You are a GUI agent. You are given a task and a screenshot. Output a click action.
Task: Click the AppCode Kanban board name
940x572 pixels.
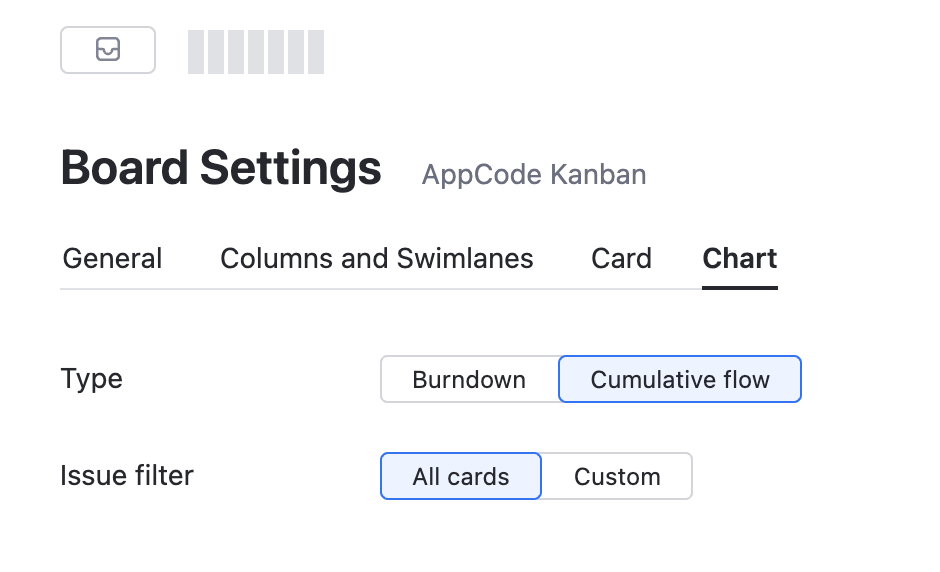pyautogui.click(x=534, y=175)
